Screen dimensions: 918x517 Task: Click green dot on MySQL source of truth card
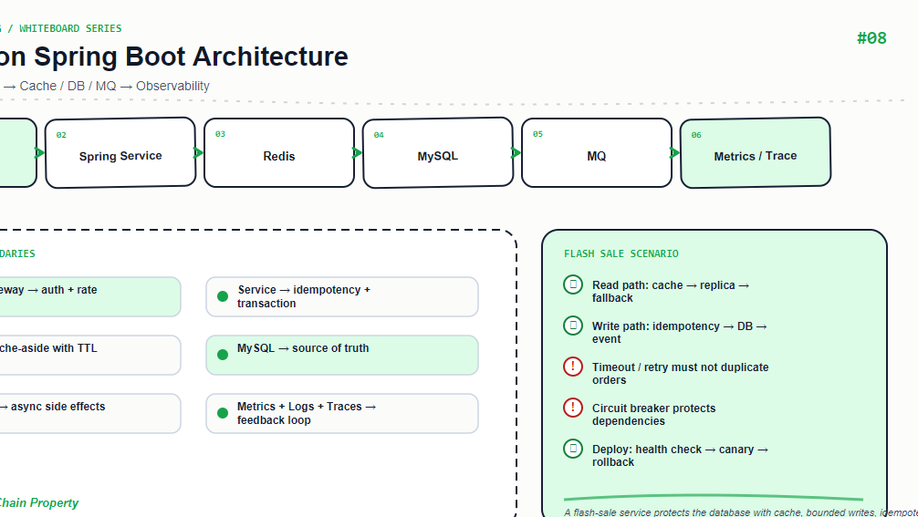222,355
